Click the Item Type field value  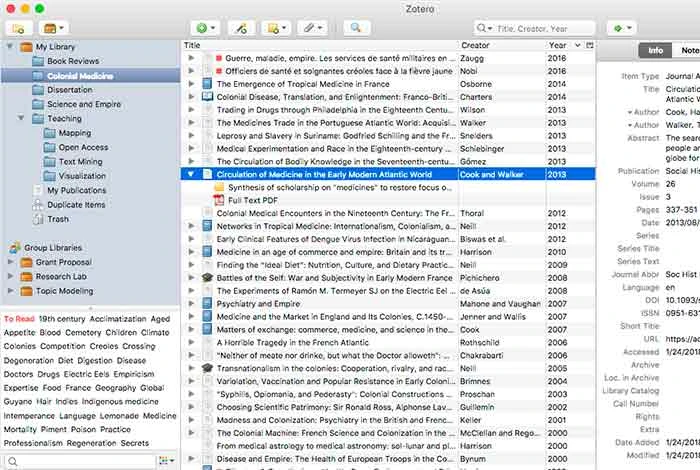[x=682, y=76]
